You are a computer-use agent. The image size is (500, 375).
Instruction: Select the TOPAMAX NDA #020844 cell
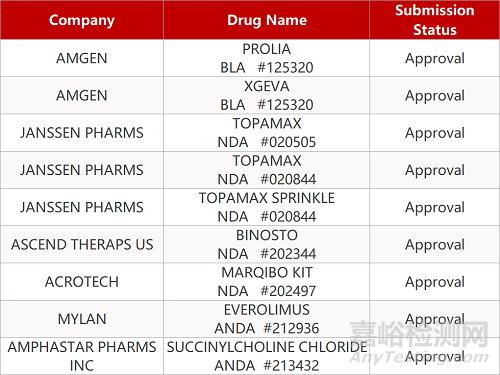[x=267, y=170]
